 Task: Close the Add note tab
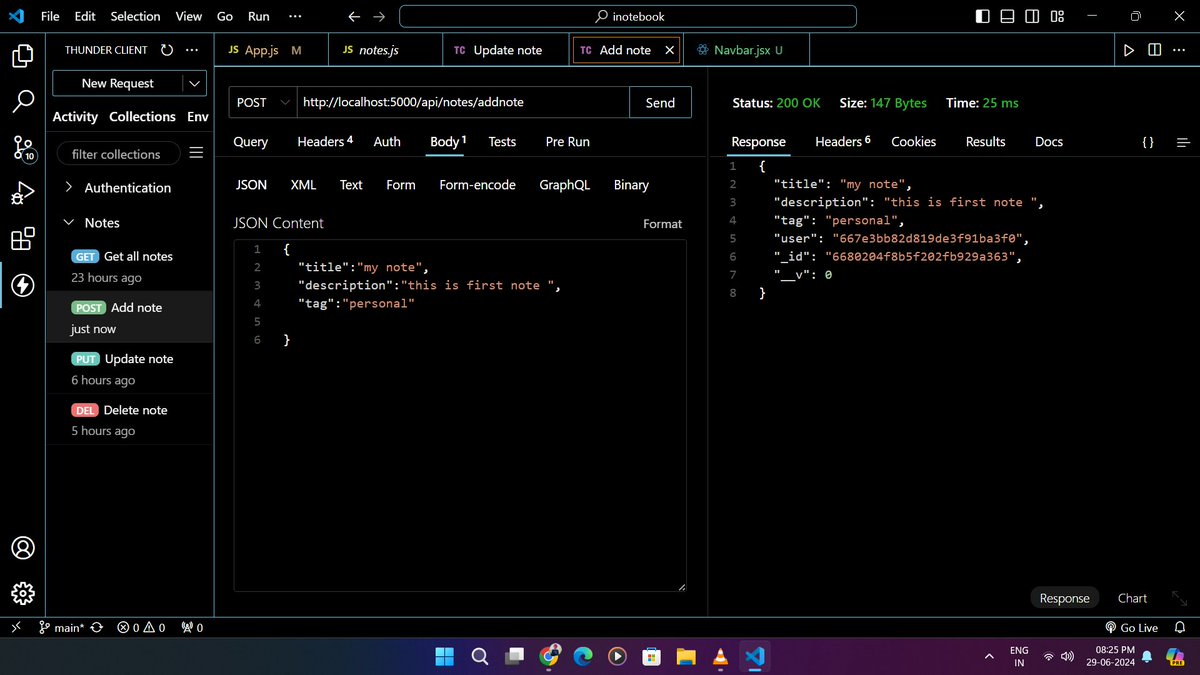tap(669, 50)
